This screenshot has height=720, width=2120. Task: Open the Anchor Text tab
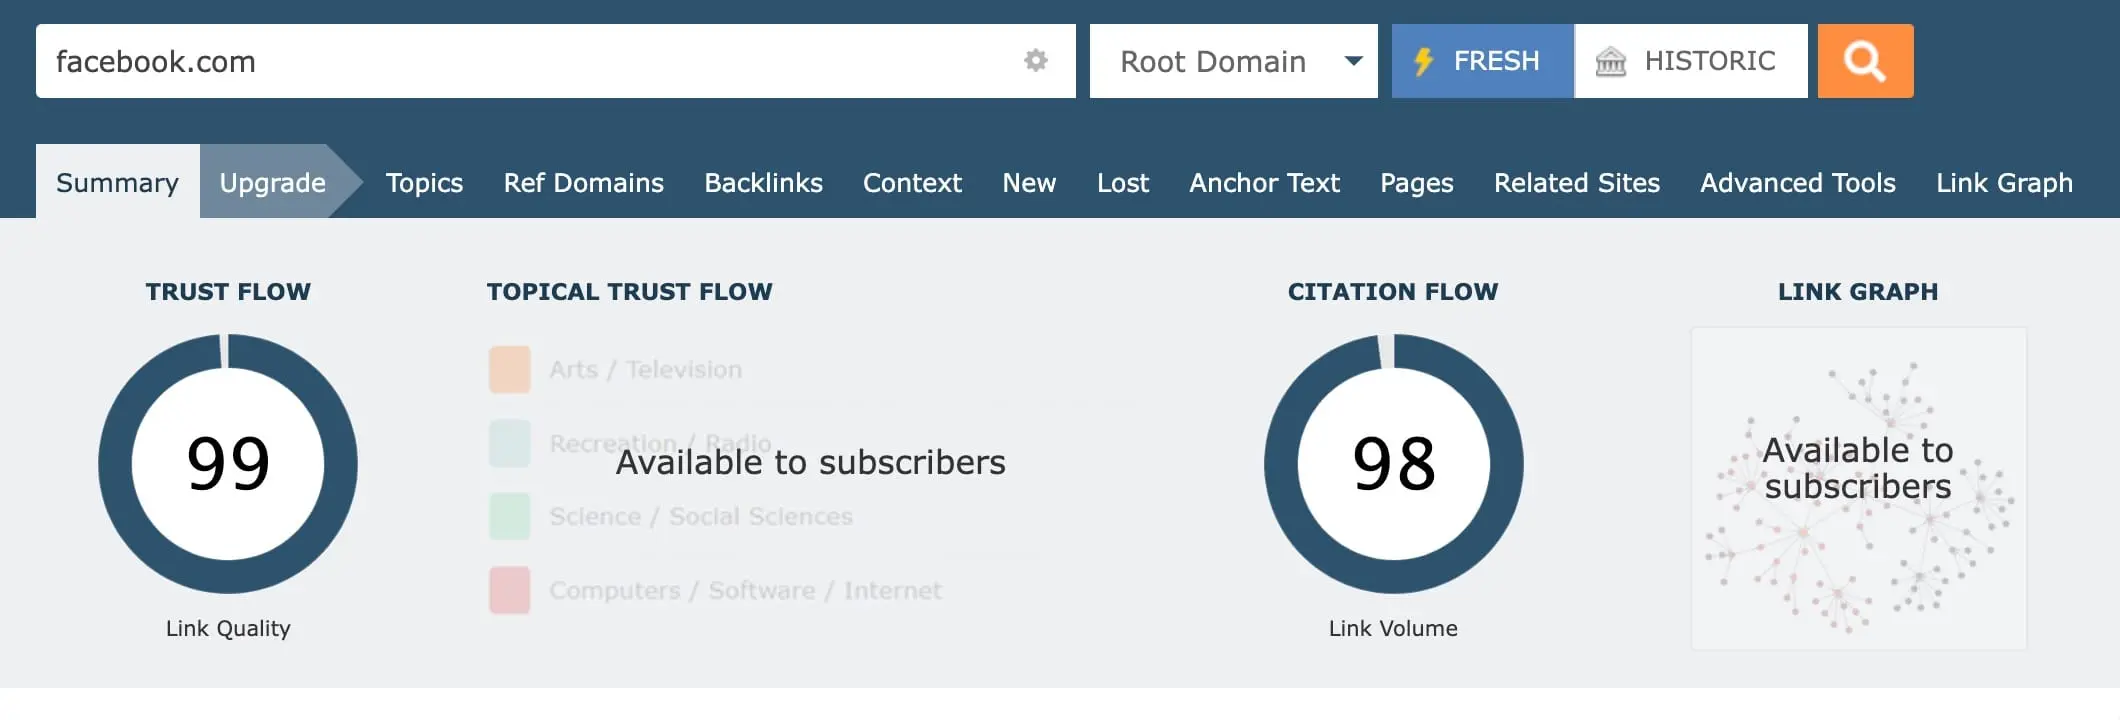1264,182
